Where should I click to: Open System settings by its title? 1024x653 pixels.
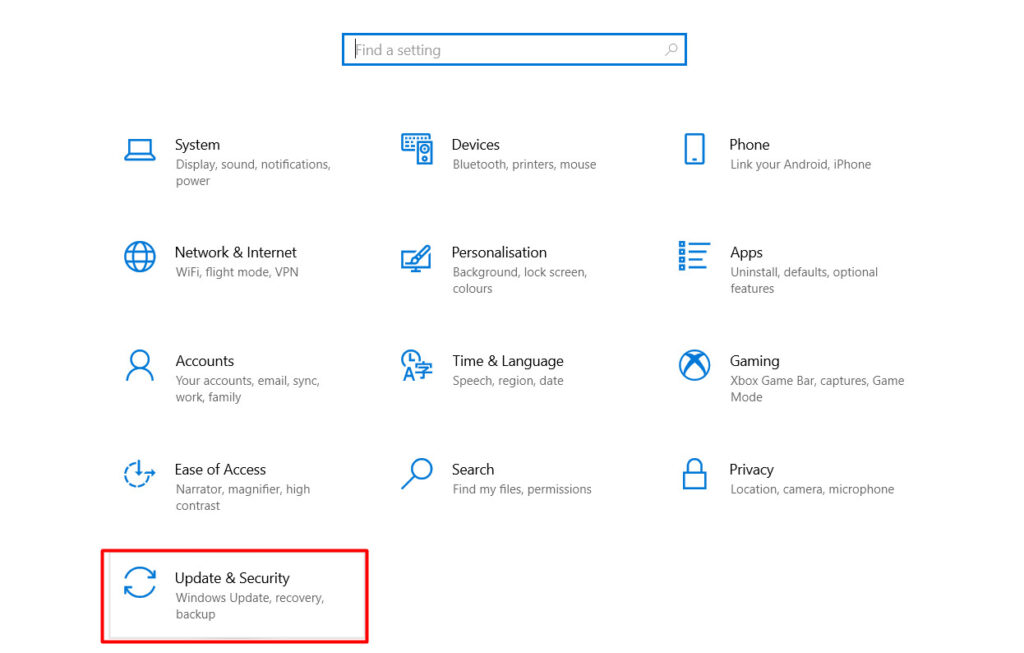tap(197, 145)
